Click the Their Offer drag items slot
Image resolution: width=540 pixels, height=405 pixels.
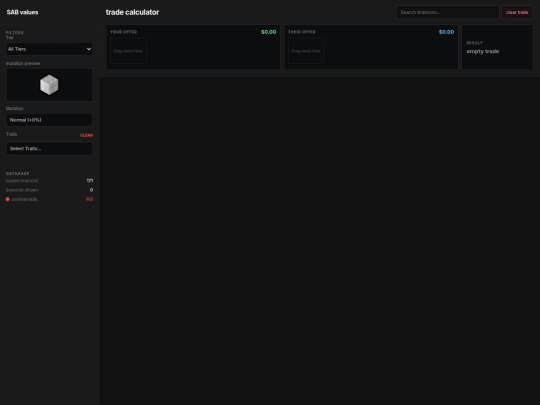click(306, 51)
